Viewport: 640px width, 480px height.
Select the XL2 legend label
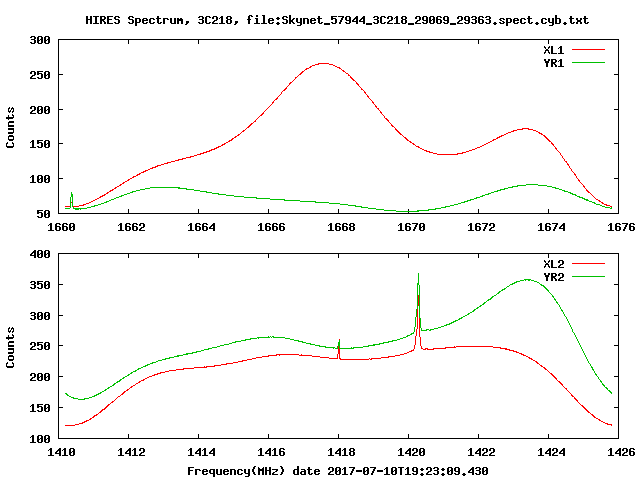[x=553, y=264]
